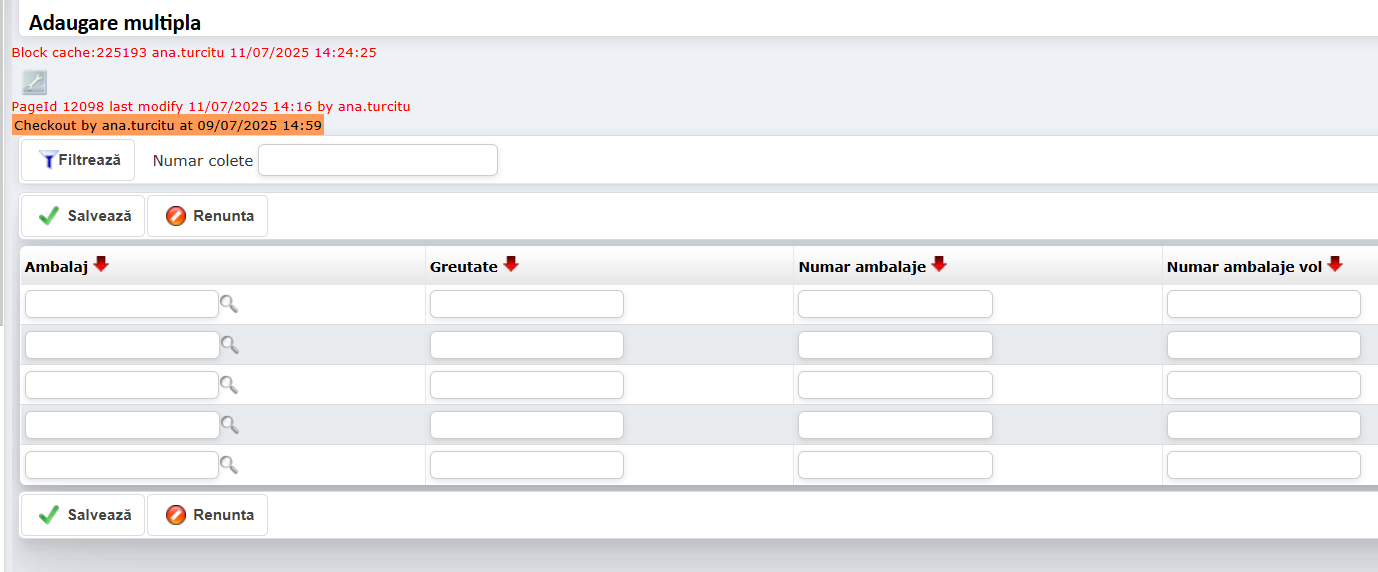1378x572 pixels.
Task: Click the magnifier icon in first Ambalaj row
Action: 229,304
